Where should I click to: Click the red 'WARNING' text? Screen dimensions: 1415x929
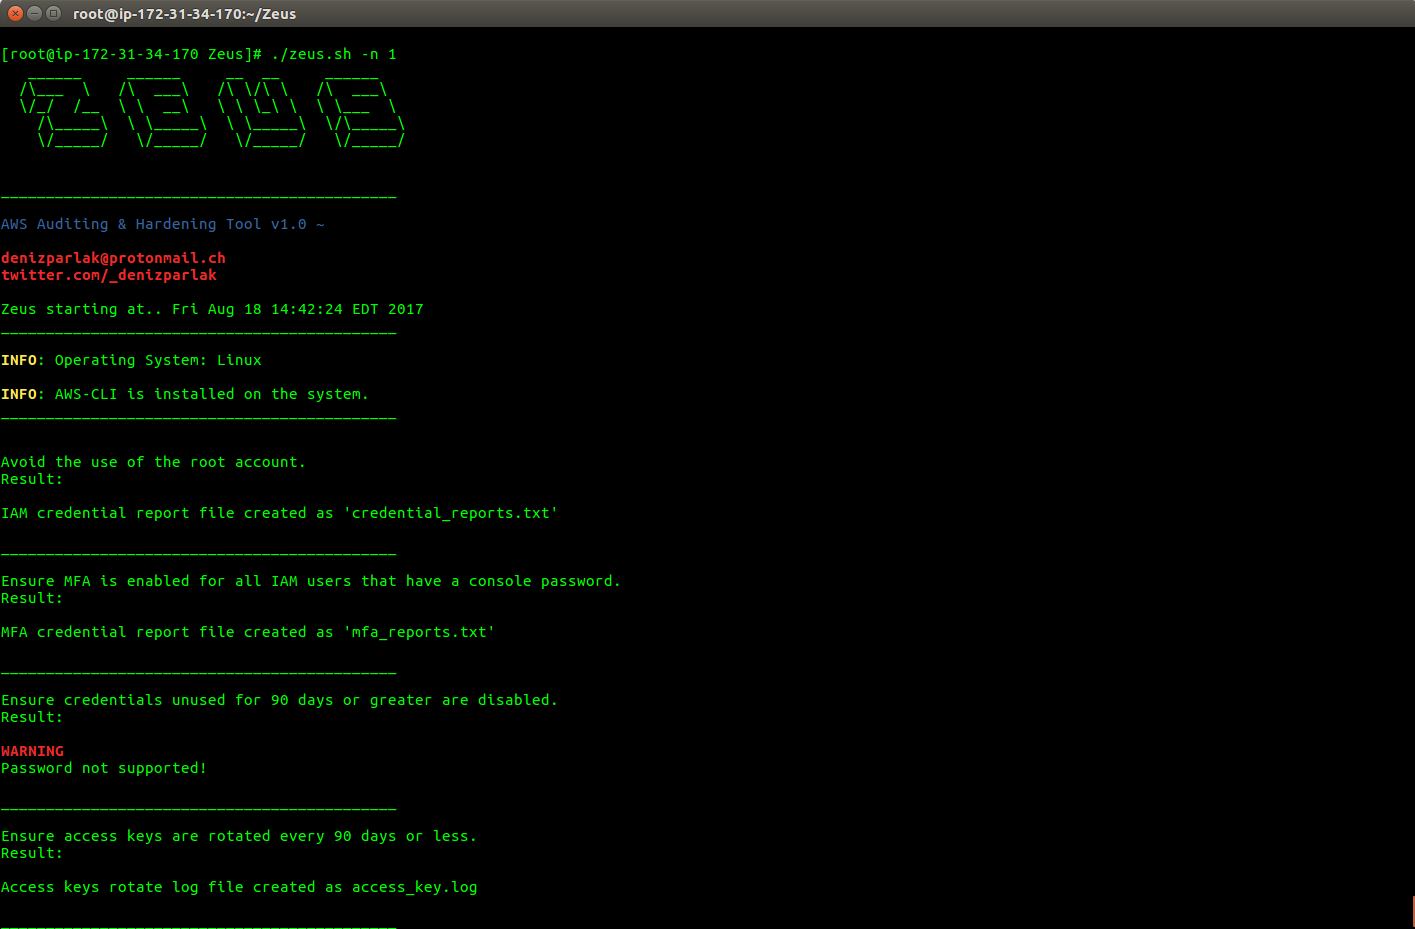(32, 751)
